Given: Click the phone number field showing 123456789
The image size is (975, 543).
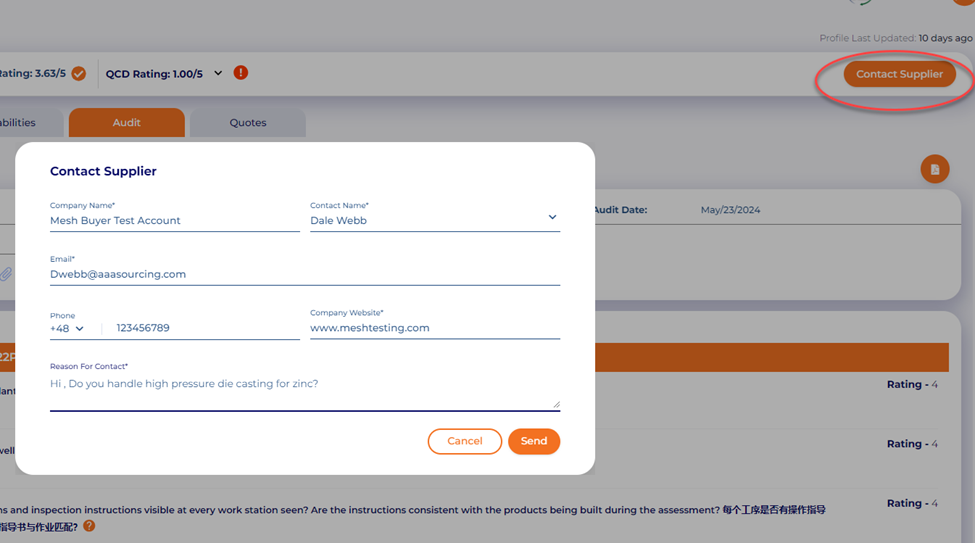Looking at the screenshot, I should (x=205, y=328).
